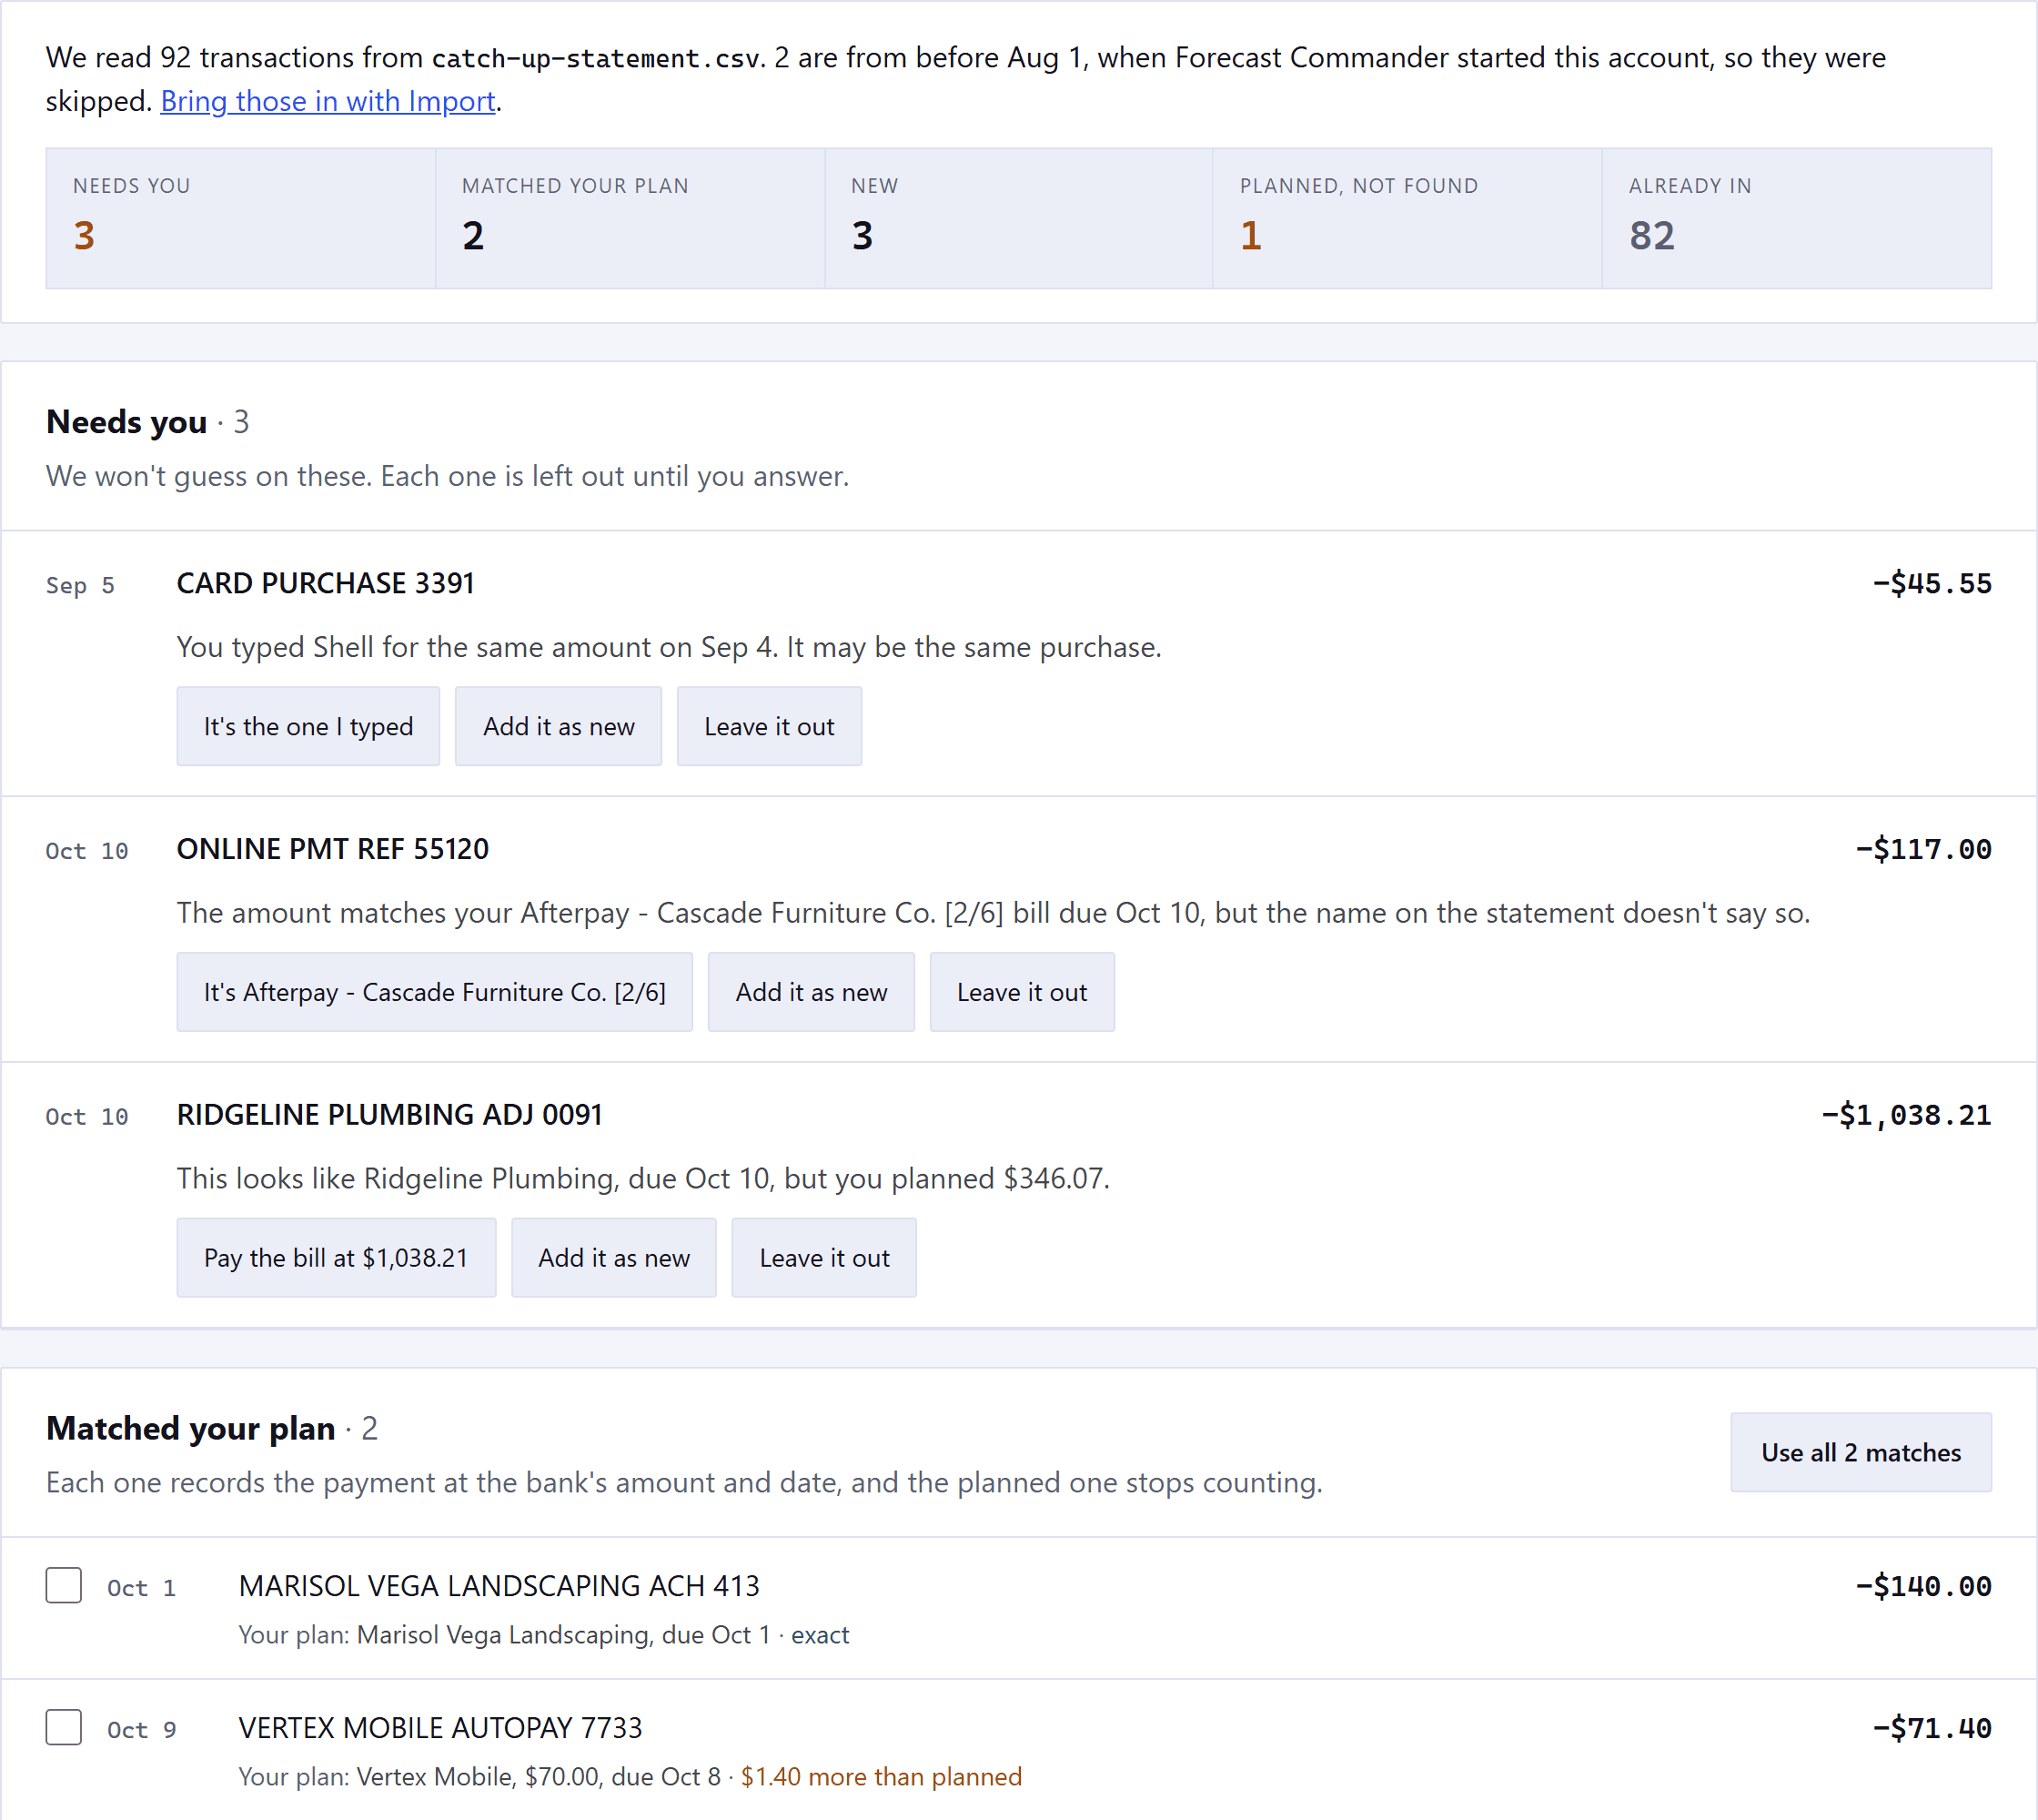
Task: Open the 'Bring those in with Import' link
Action: pos(328,101)
